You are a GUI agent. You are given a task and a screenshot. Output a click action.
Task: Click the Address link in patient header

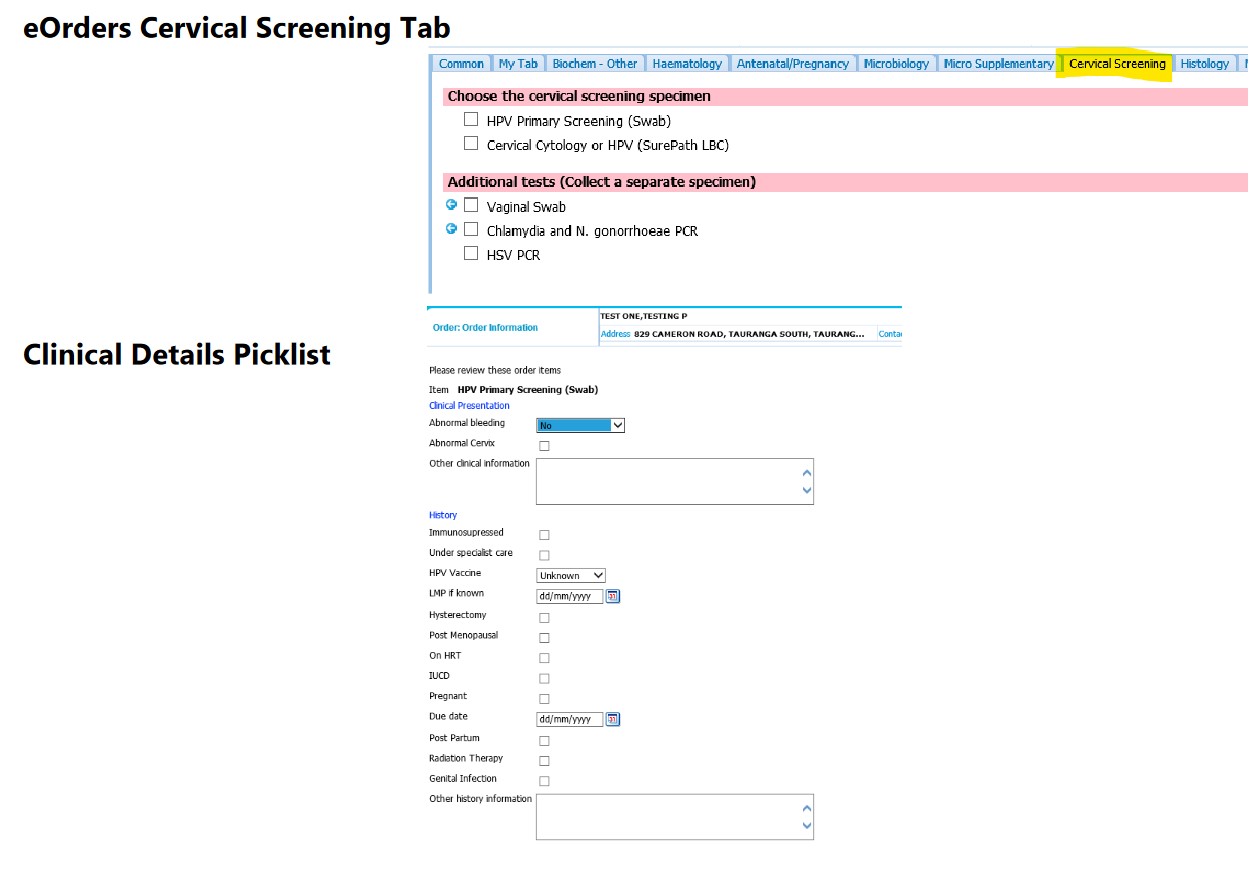click(x=615, y=334)
